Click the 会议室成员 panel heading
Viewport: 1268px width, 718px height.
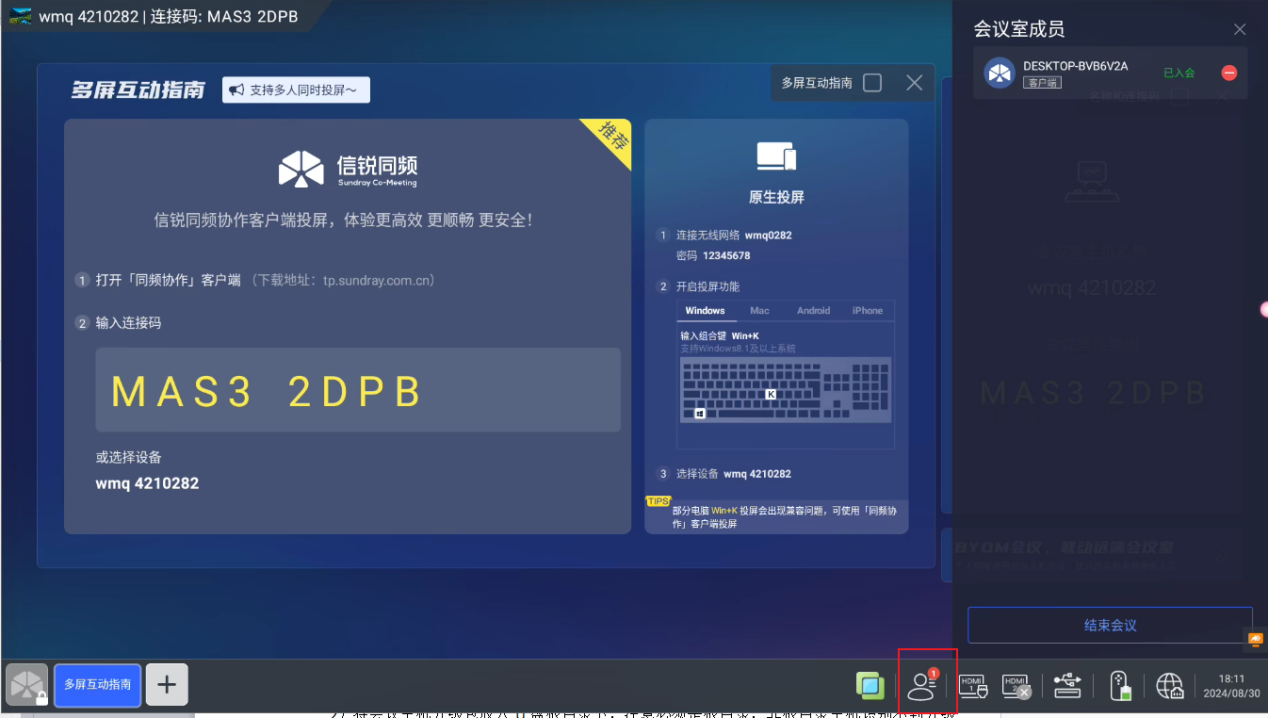(1019, 30)
